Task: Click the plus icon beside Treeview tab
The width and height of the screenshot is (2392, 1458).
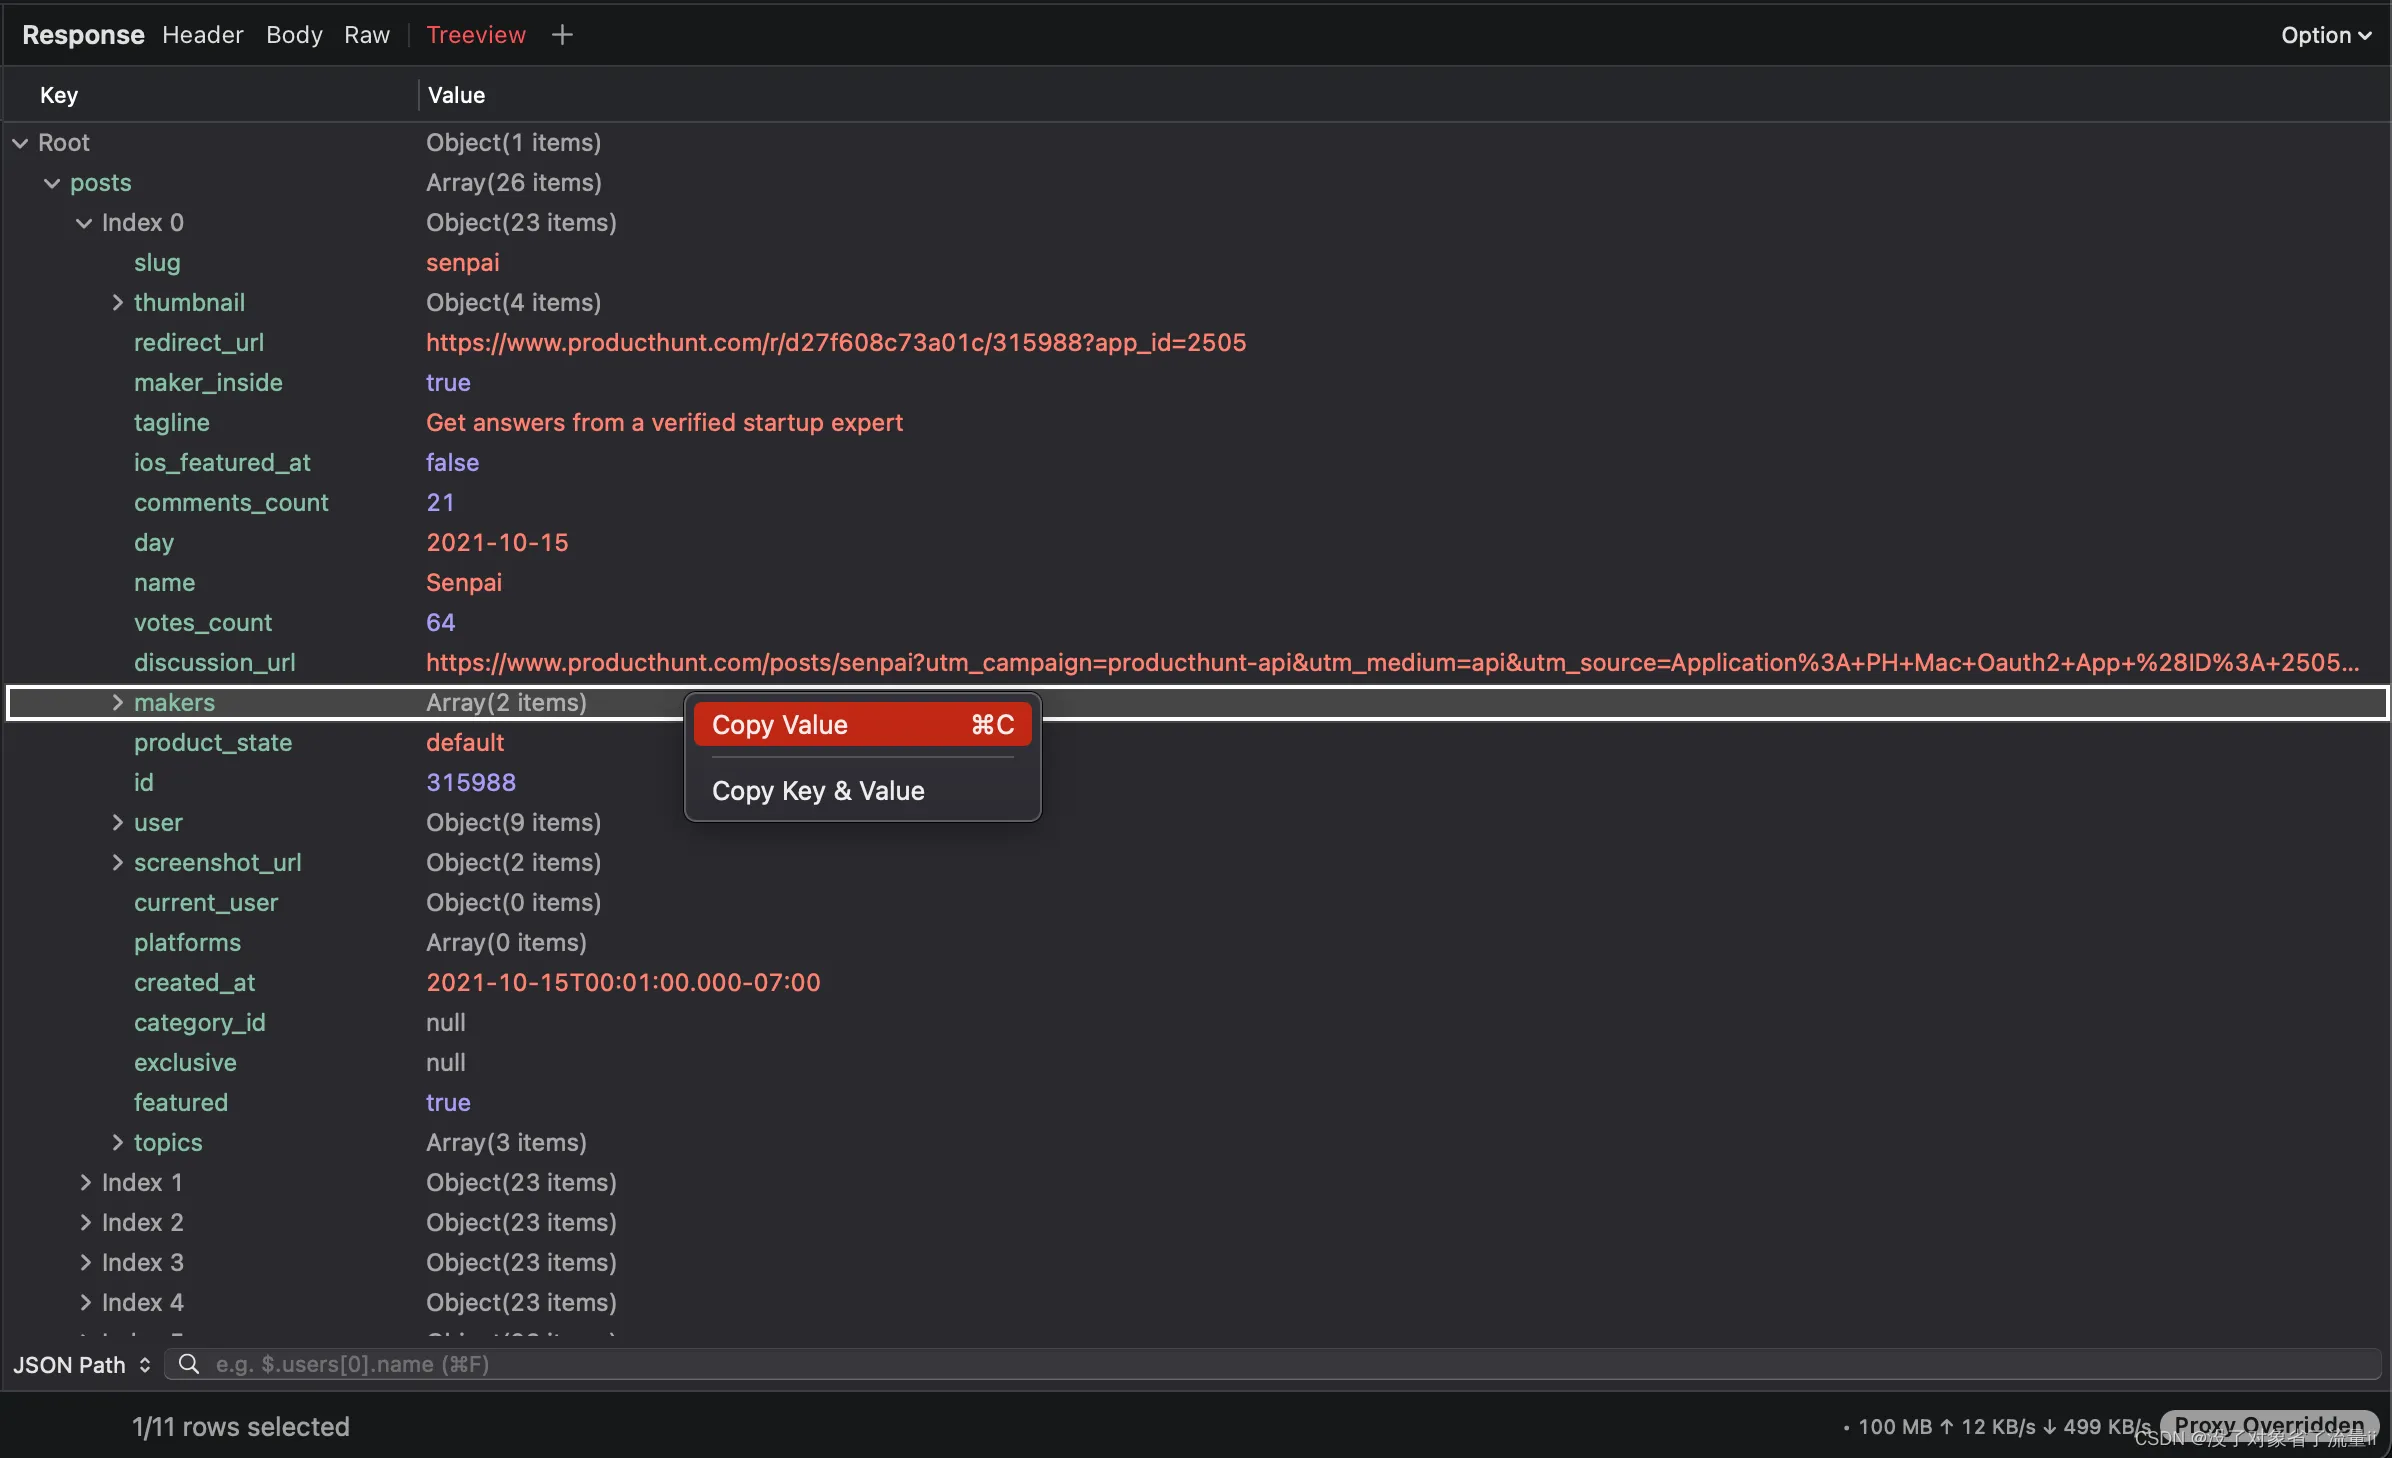Action: point(562,35)
